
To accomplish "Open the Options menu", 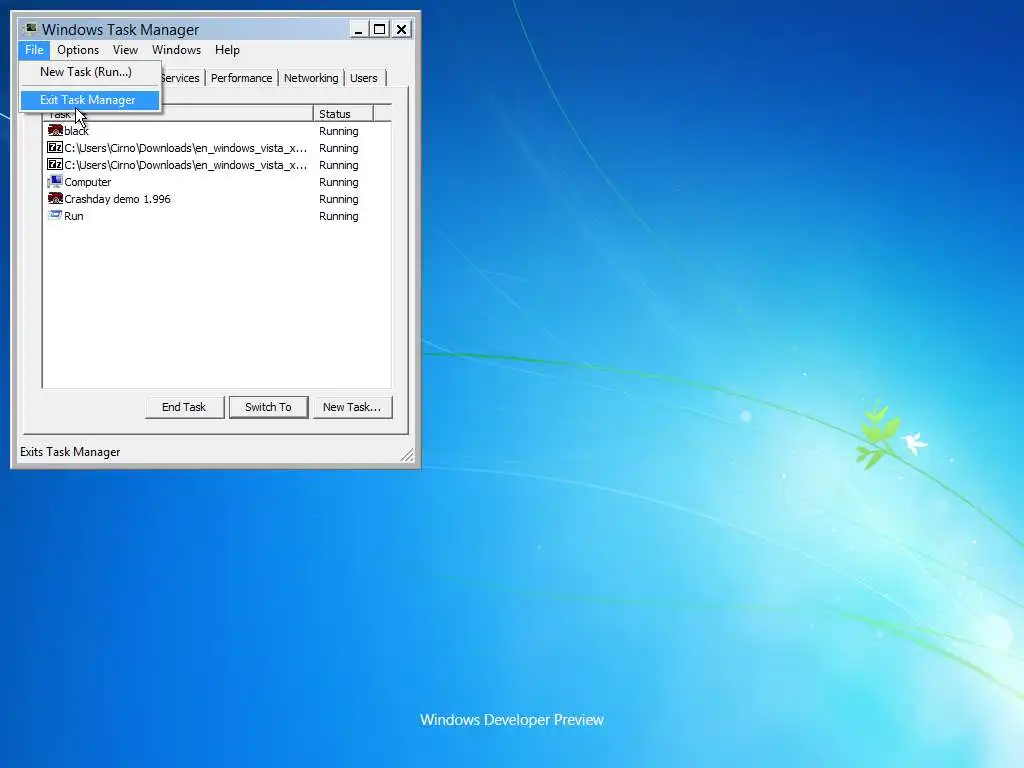I will pyautogui.click(x=78, y=50).
